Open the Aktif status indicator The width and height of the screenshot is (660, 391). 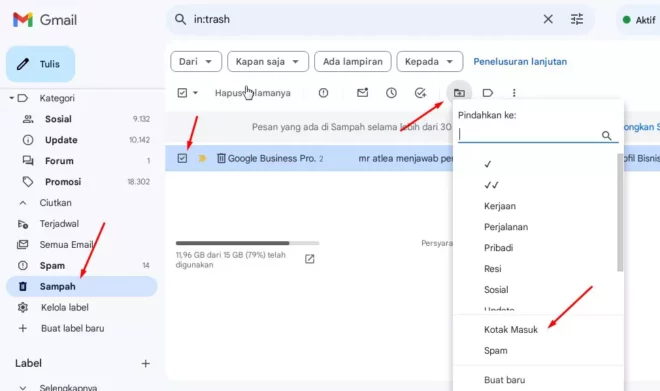(x=639, y=20)
